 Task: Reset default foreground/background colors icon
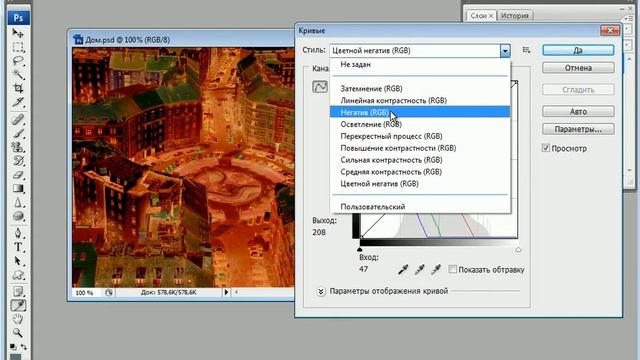tap(13, 347)
